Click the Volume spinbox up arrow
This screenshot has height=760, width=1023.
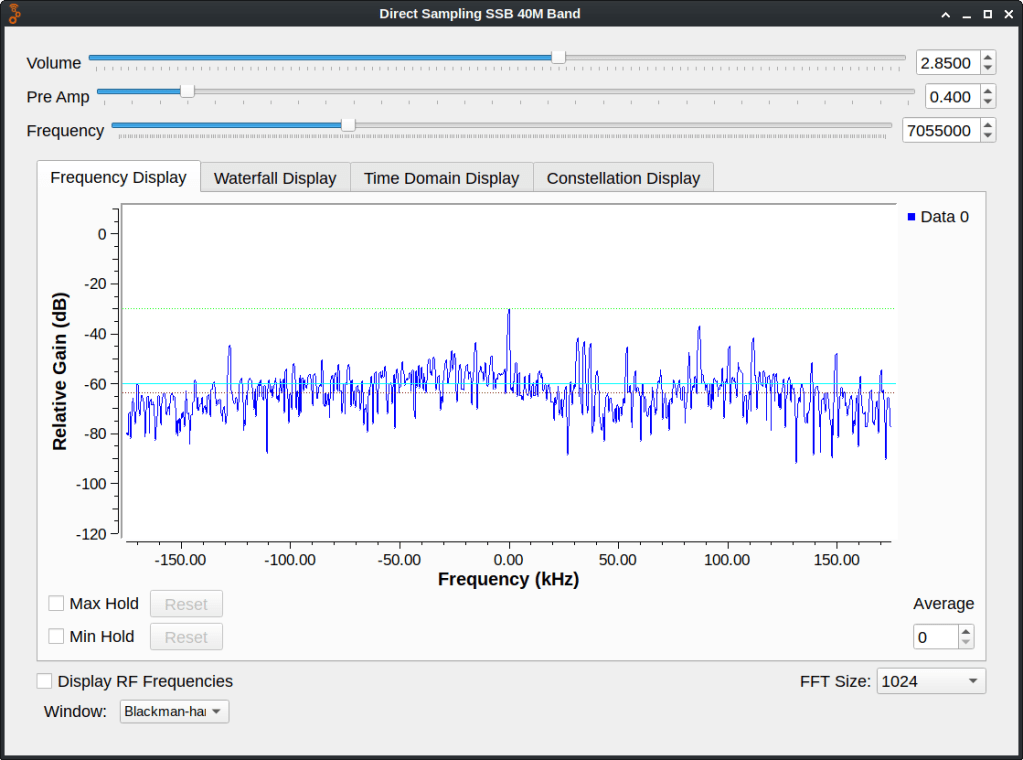click(x=988, y=57)
